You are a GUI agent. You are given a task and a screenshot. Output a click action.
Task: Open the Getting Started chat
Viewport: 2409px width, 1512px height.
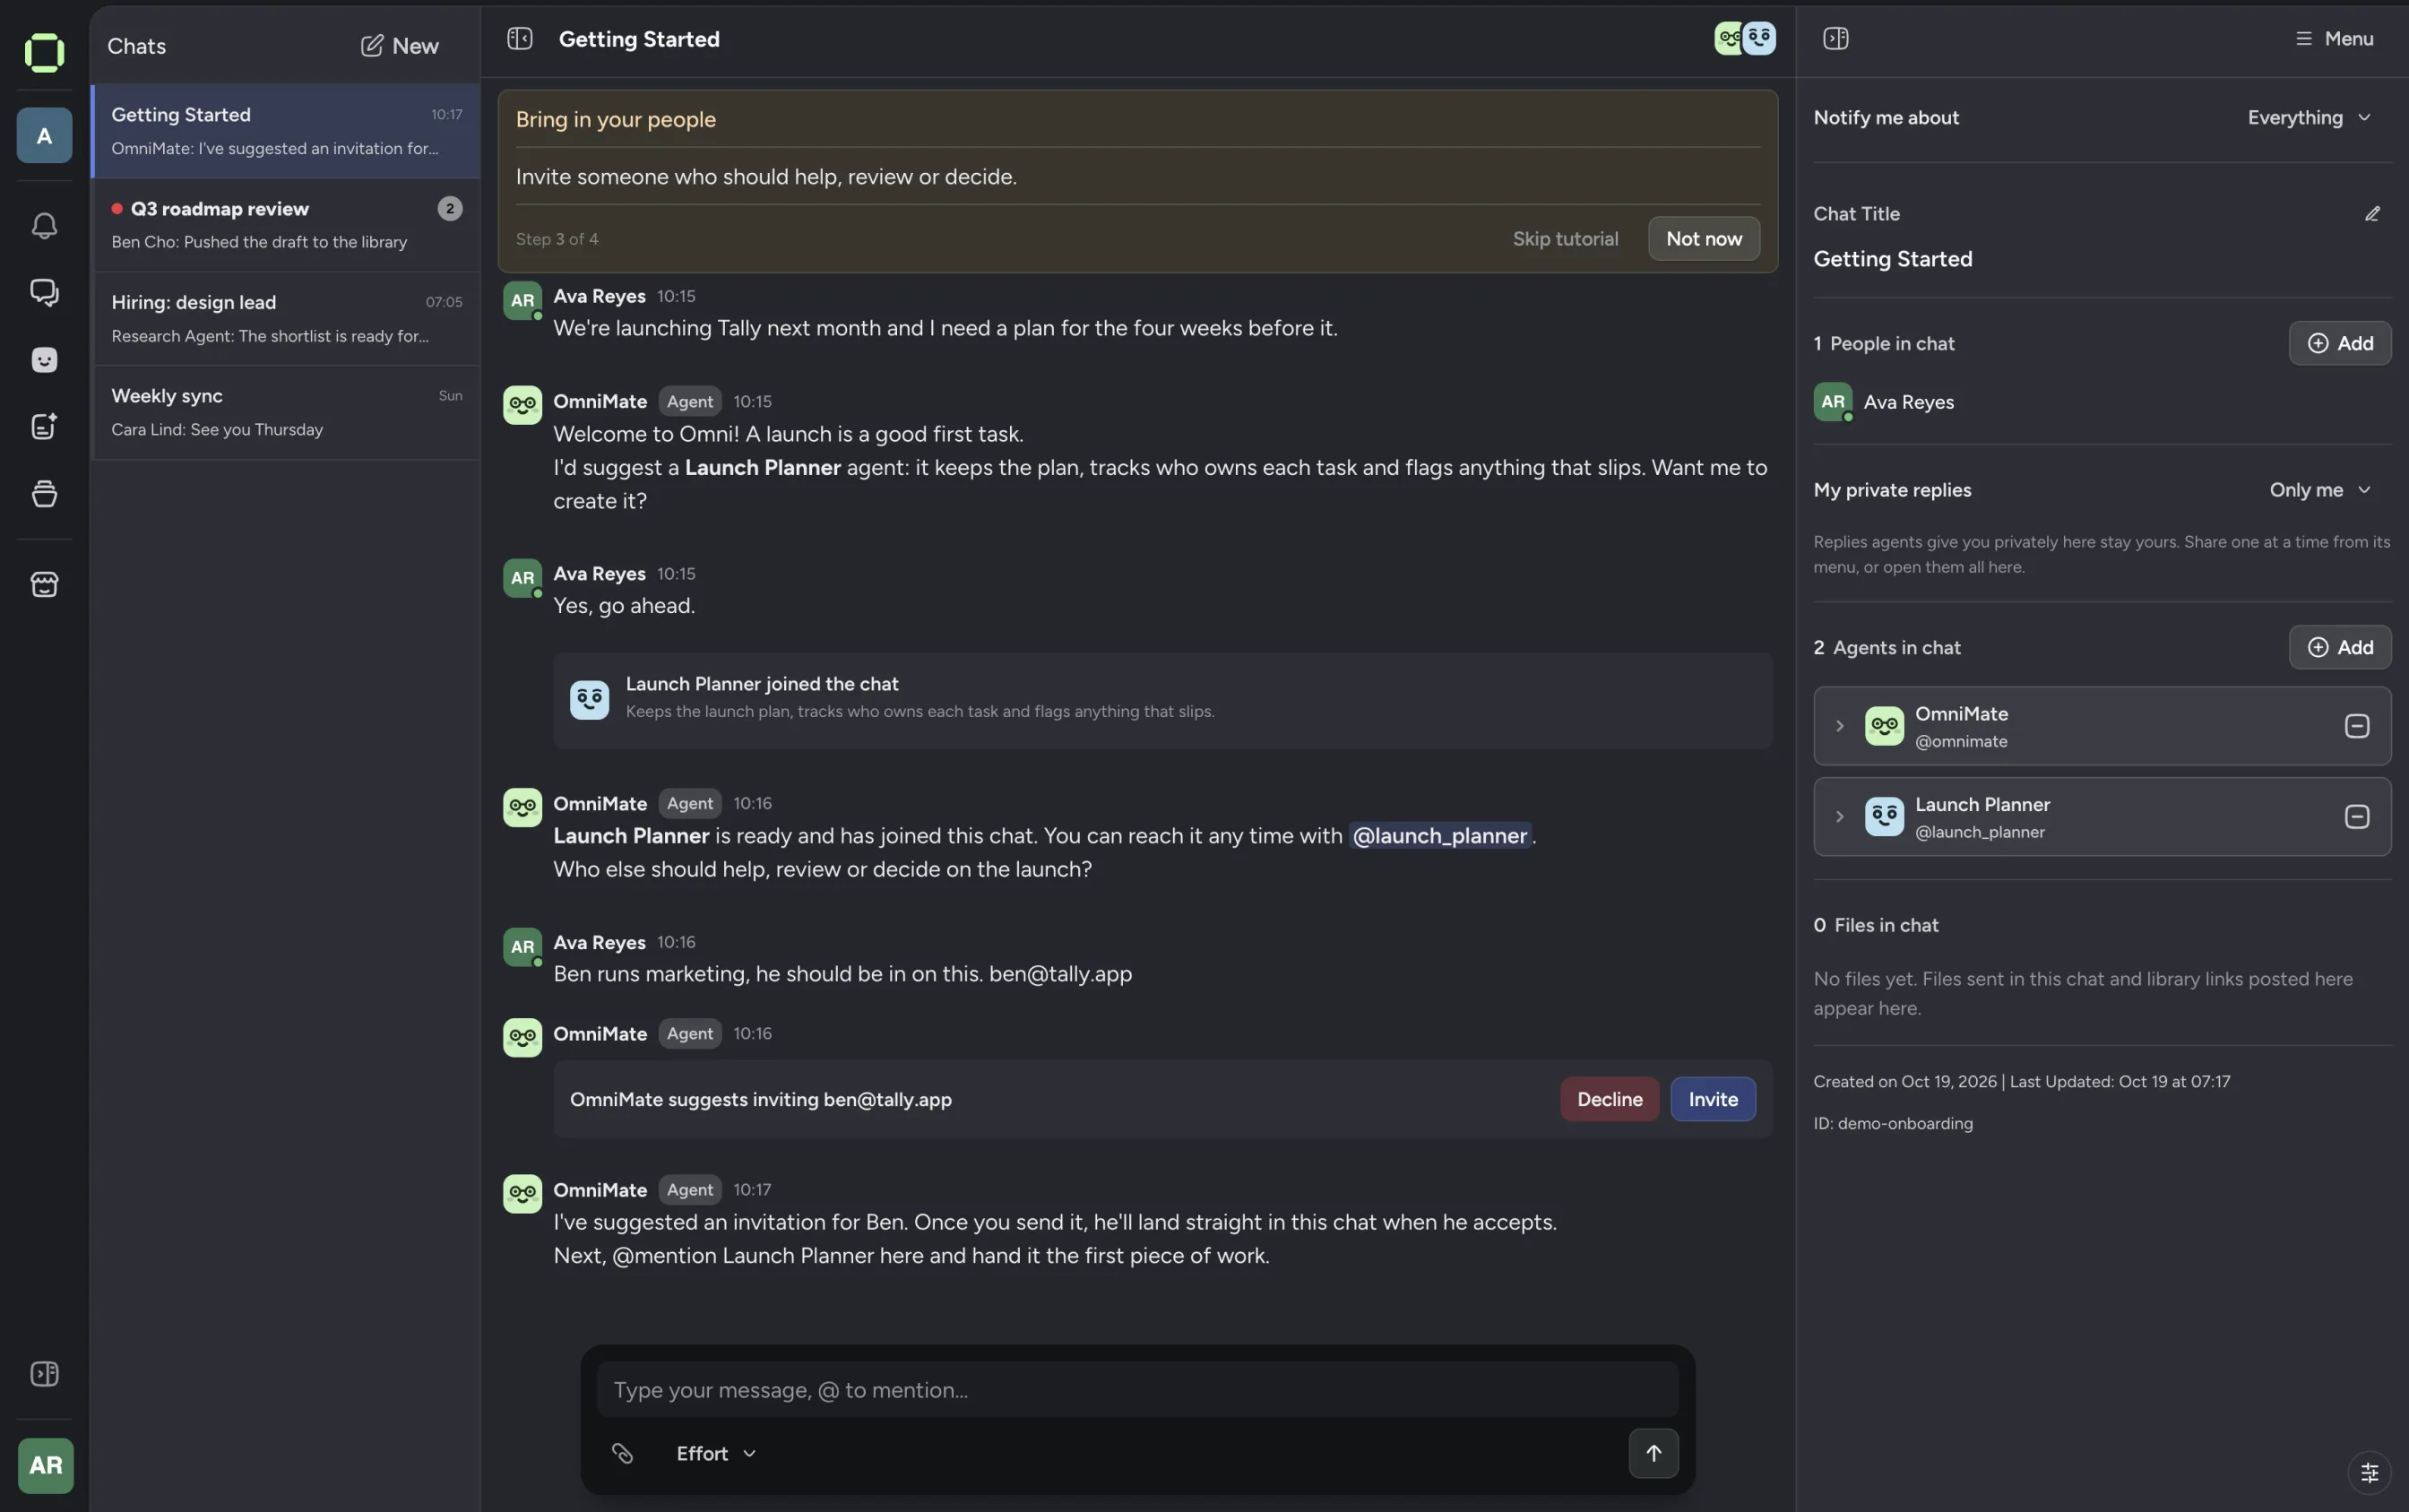(x=286, y=131)
